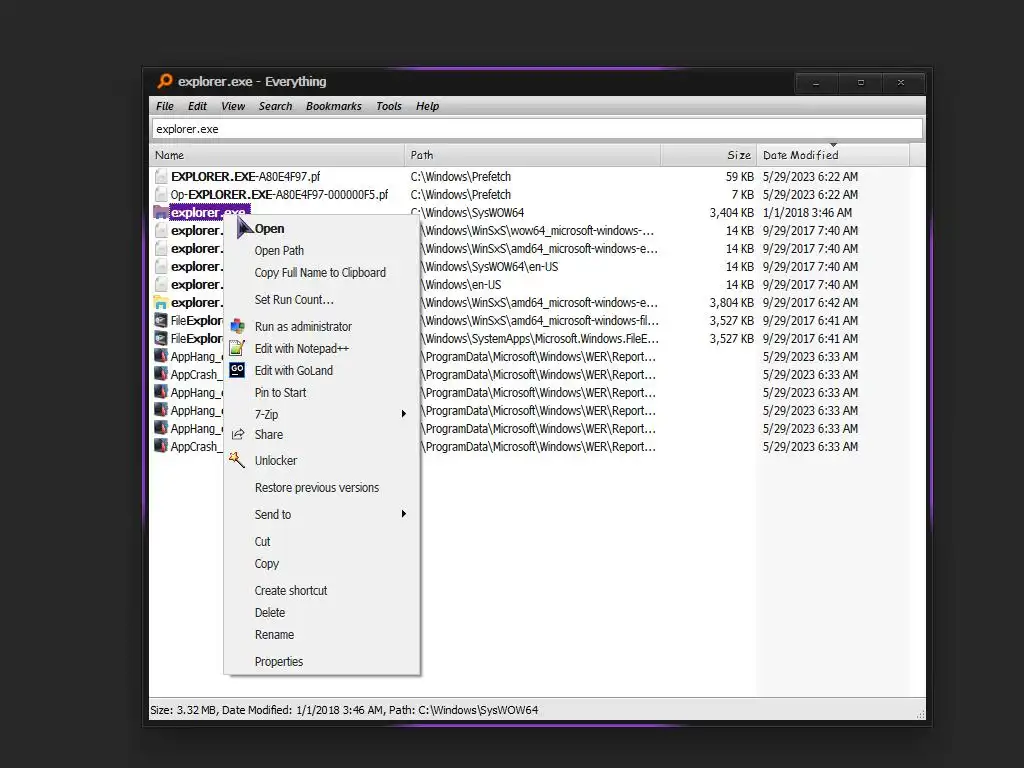
Task: Click the Unlocker wand icon
Action: [x=236, y=460]
